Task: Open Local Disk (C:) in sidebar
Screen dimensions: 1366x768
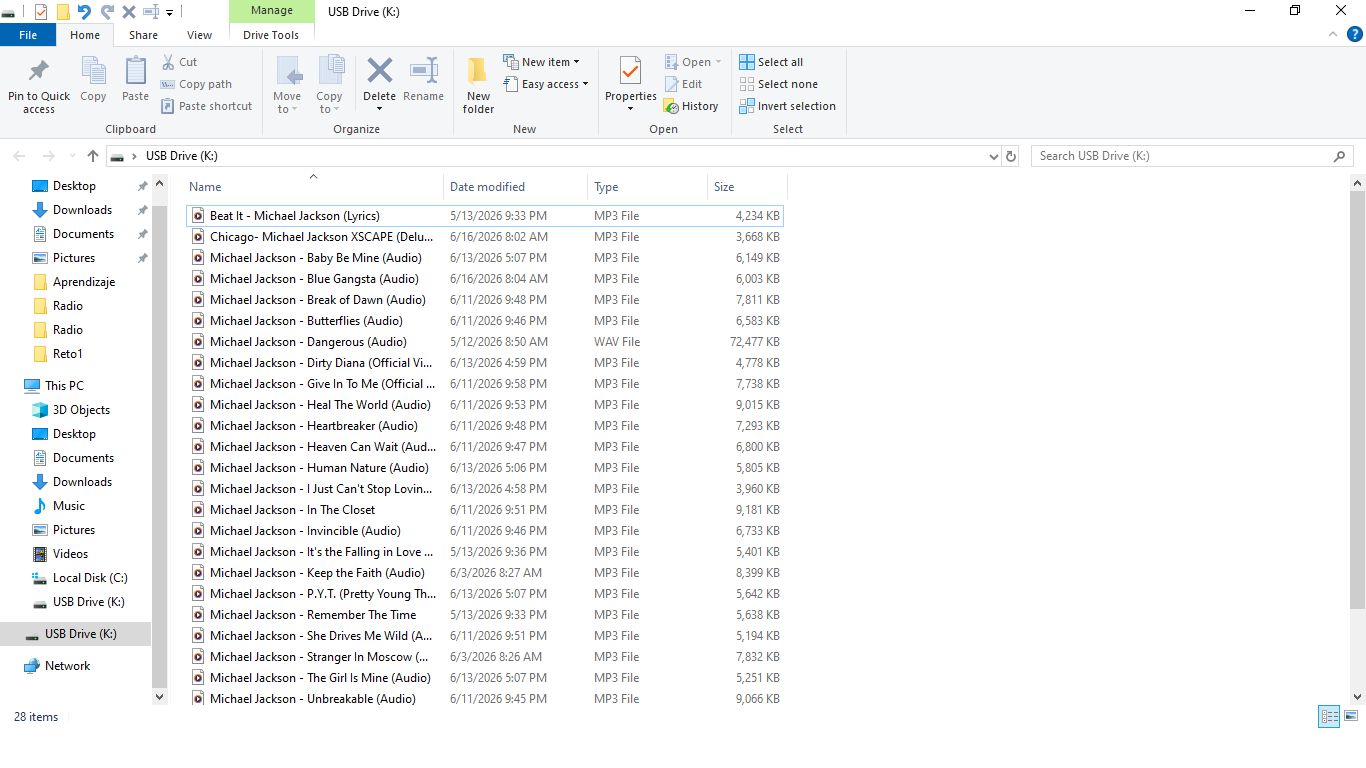Action: 90,578
